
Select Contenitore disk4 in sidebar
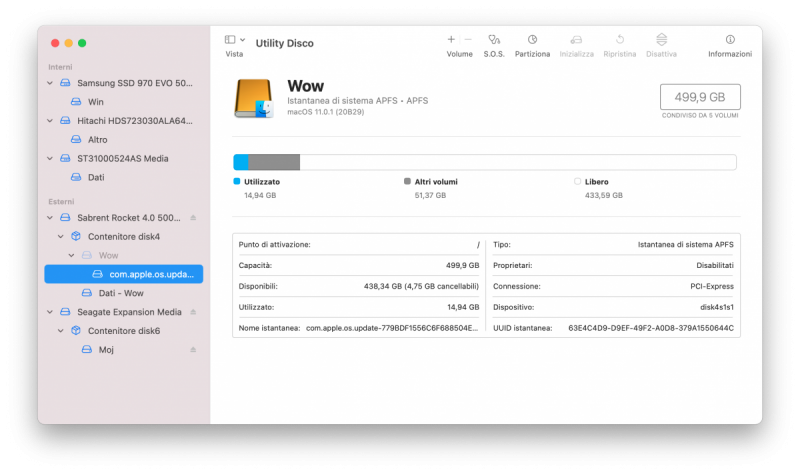[x=123, y=236]
